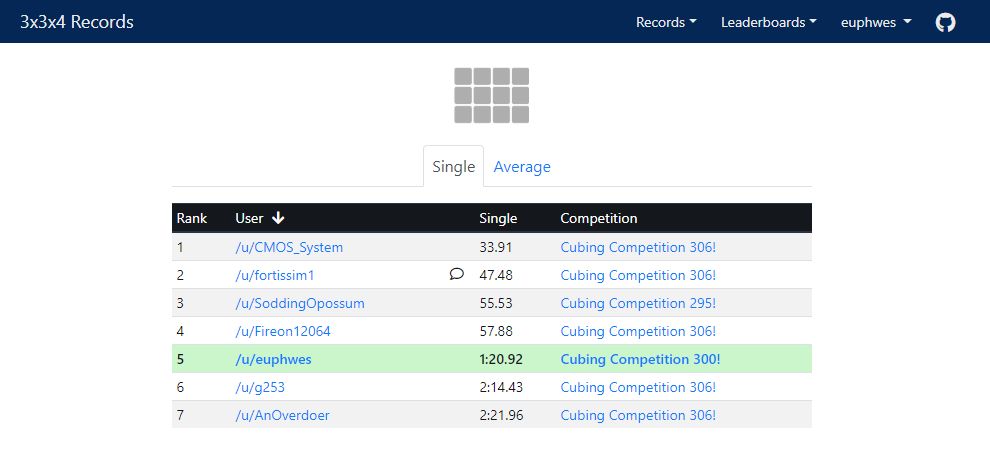Switch to the Single tab
This screenshot has width=990, height=460.
453,167
